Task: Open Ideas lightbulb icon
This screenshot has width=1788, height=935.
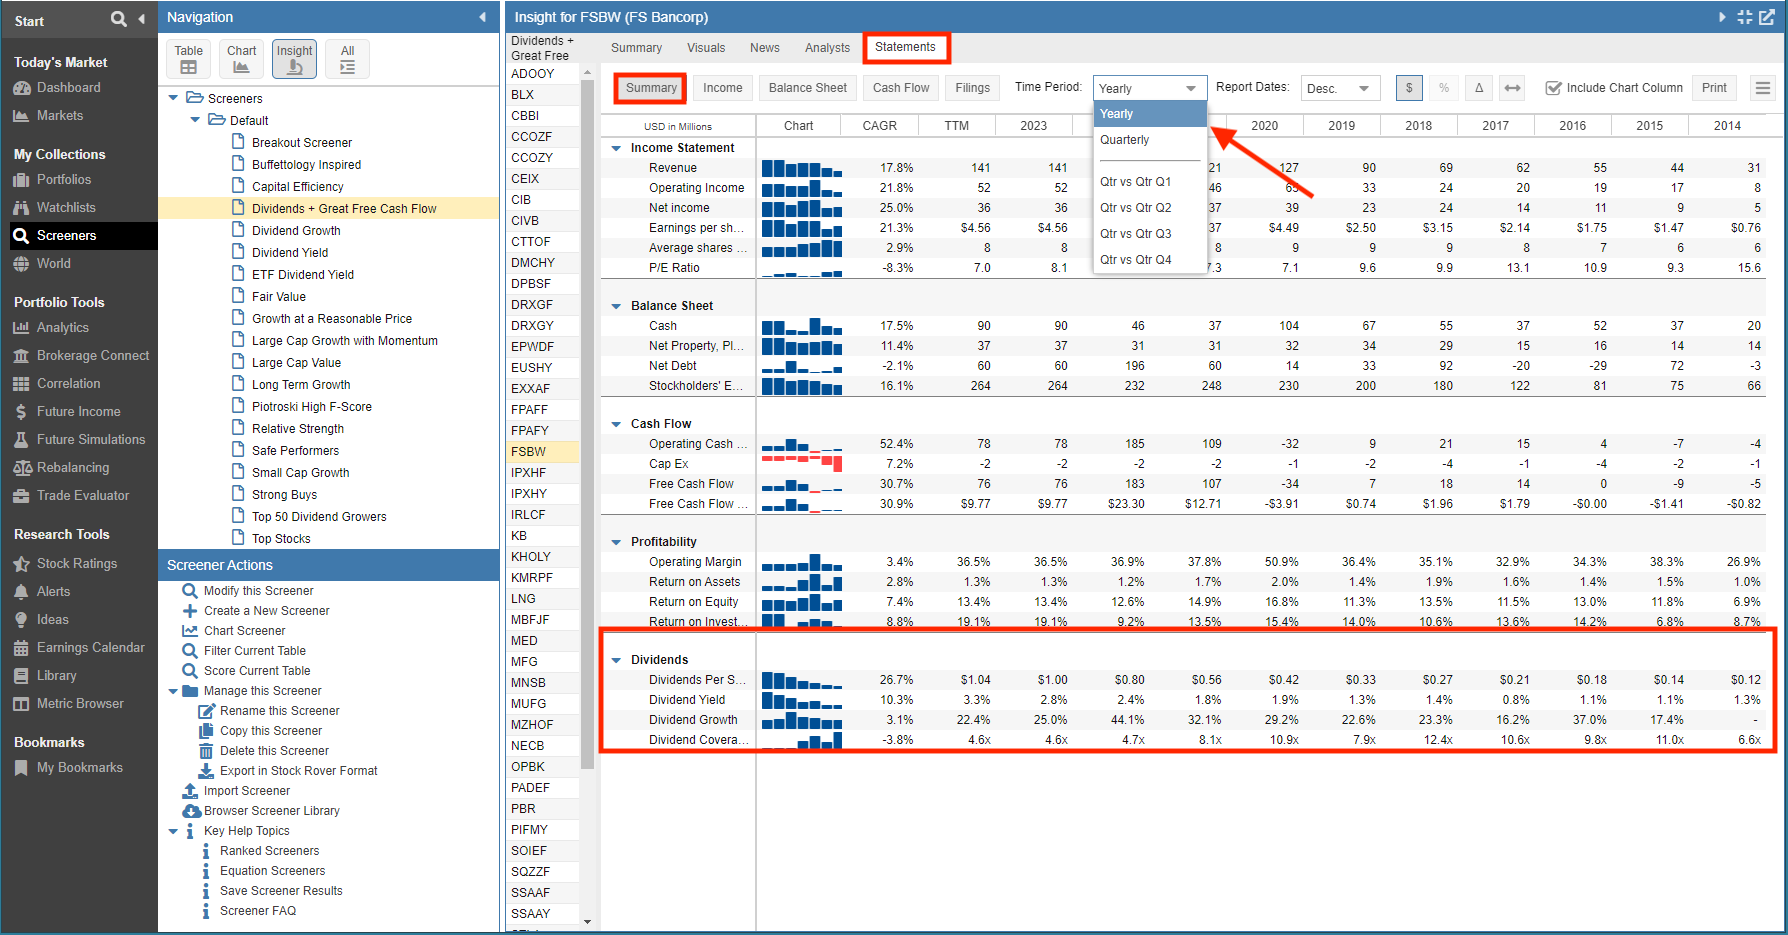Action: tap(22, 620)
